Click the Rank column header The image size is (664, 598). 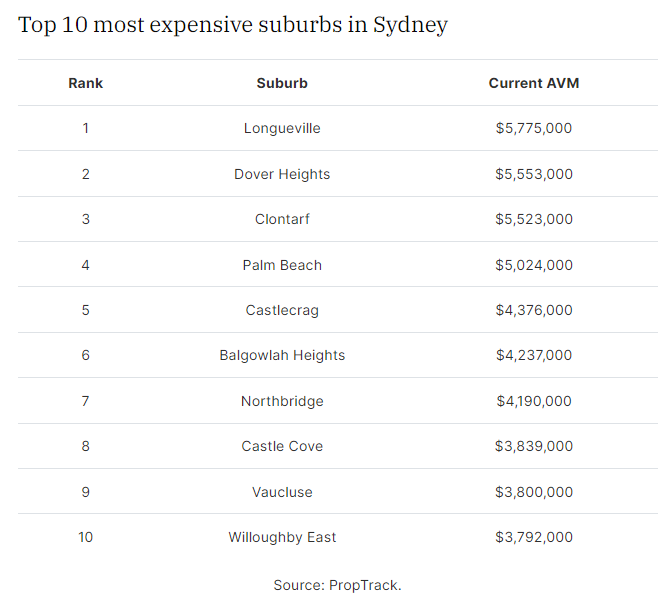point(85,83)
